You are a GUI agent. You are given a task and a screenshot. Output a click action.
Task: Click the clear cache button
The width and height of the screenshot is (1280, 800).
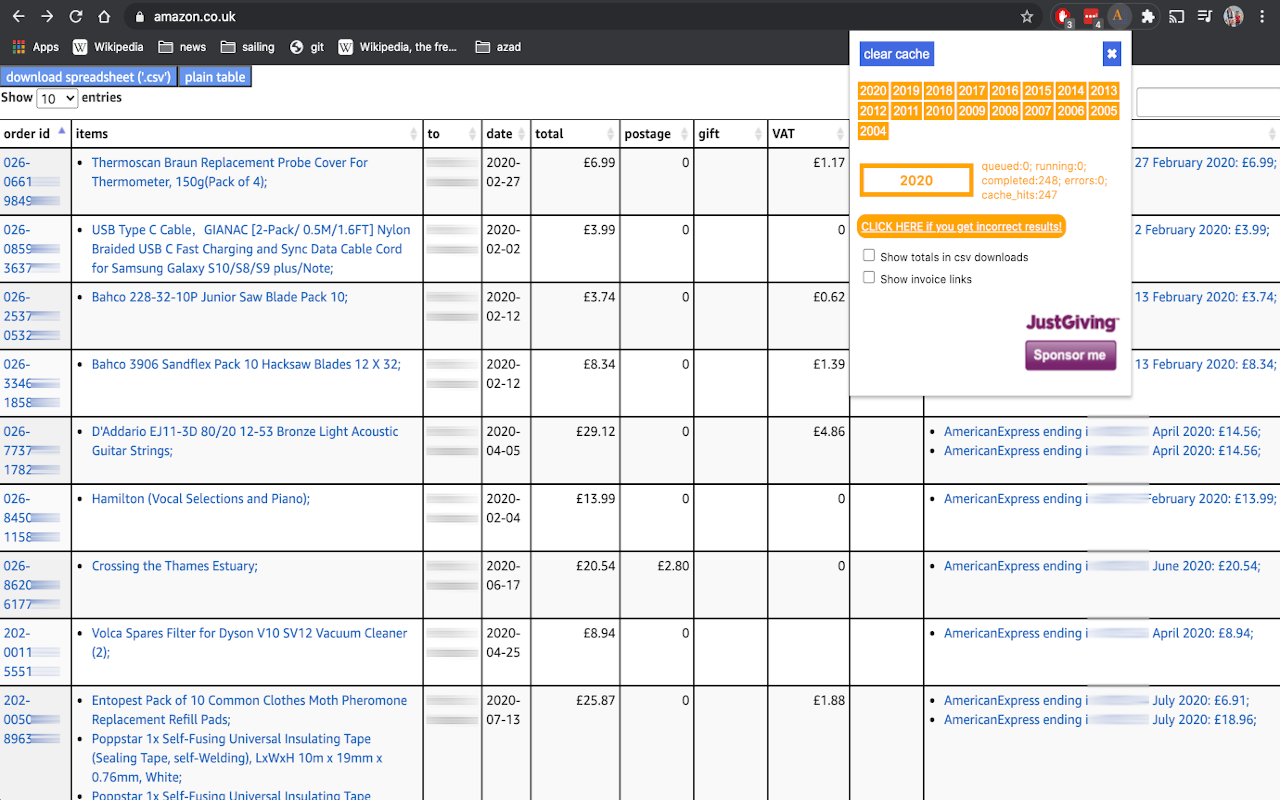[896, 53]
